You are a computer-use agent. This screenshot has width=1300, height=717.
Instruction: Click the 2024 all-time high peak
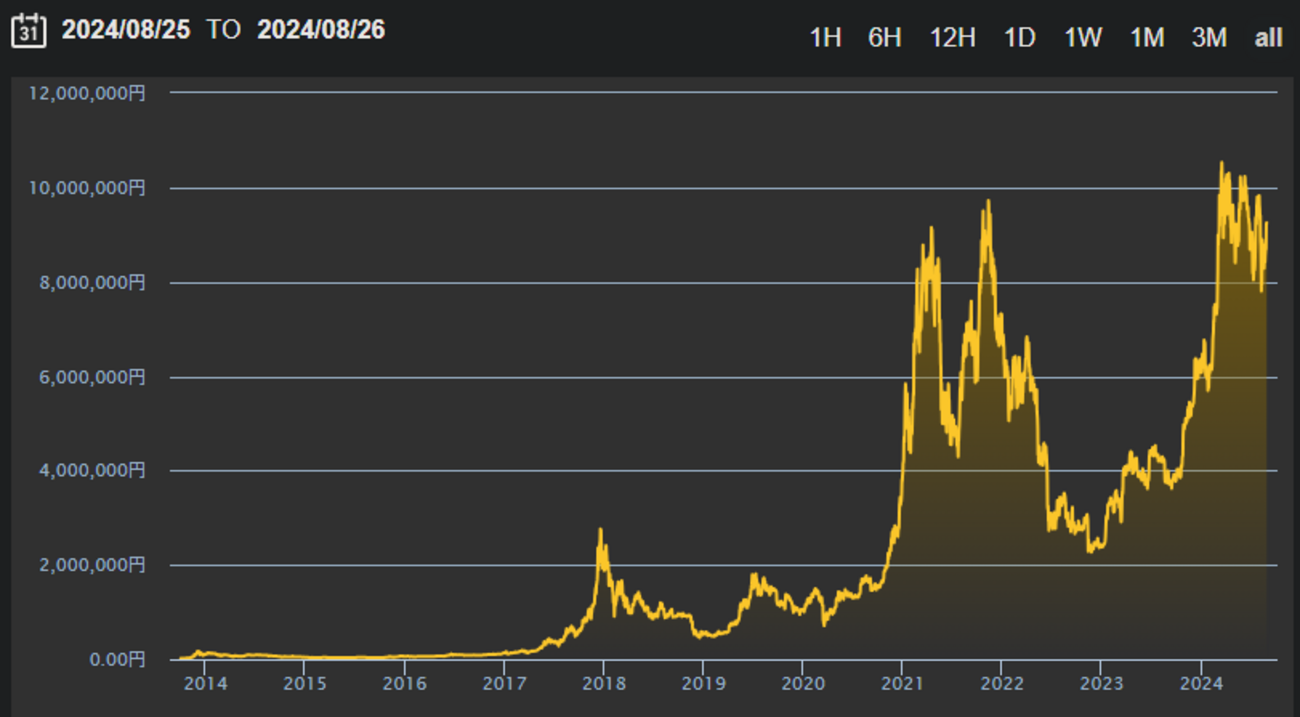point(1220,163)
